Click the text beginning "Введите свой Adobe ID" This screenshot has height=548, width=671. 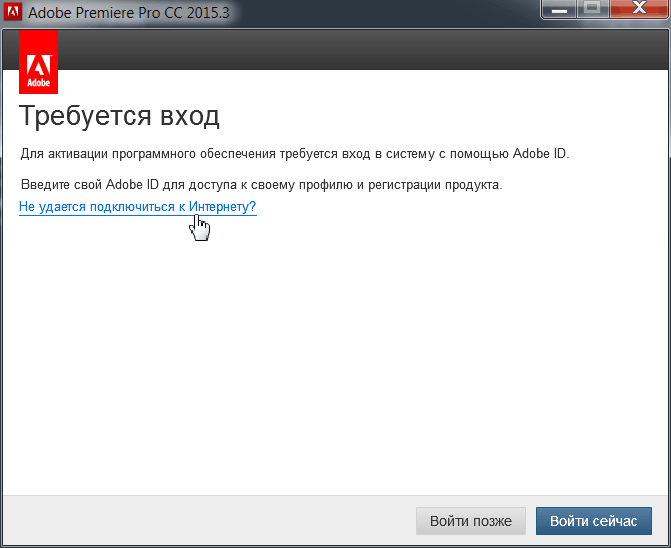tap(261, 185)
